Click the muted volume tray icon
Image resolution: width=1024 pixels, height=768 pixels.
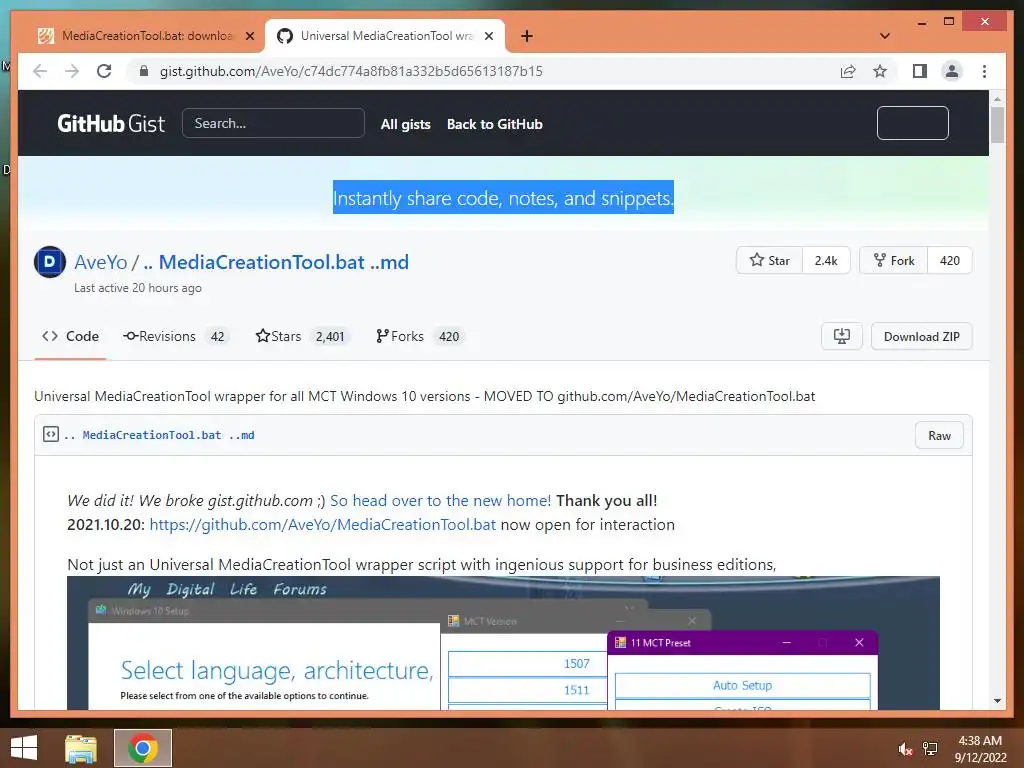click(904, 749)
